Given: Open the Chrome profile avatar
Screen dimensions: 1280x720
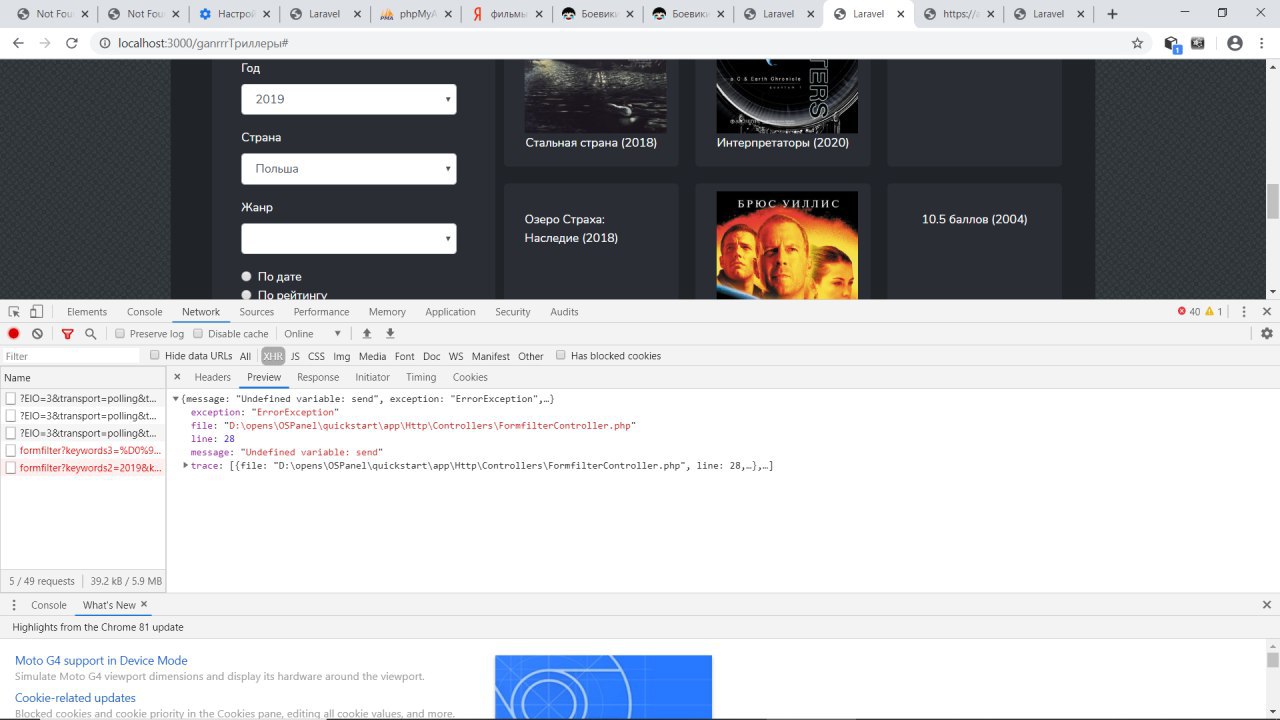Looking at the screenshot, I should [x=1234, y=43].
